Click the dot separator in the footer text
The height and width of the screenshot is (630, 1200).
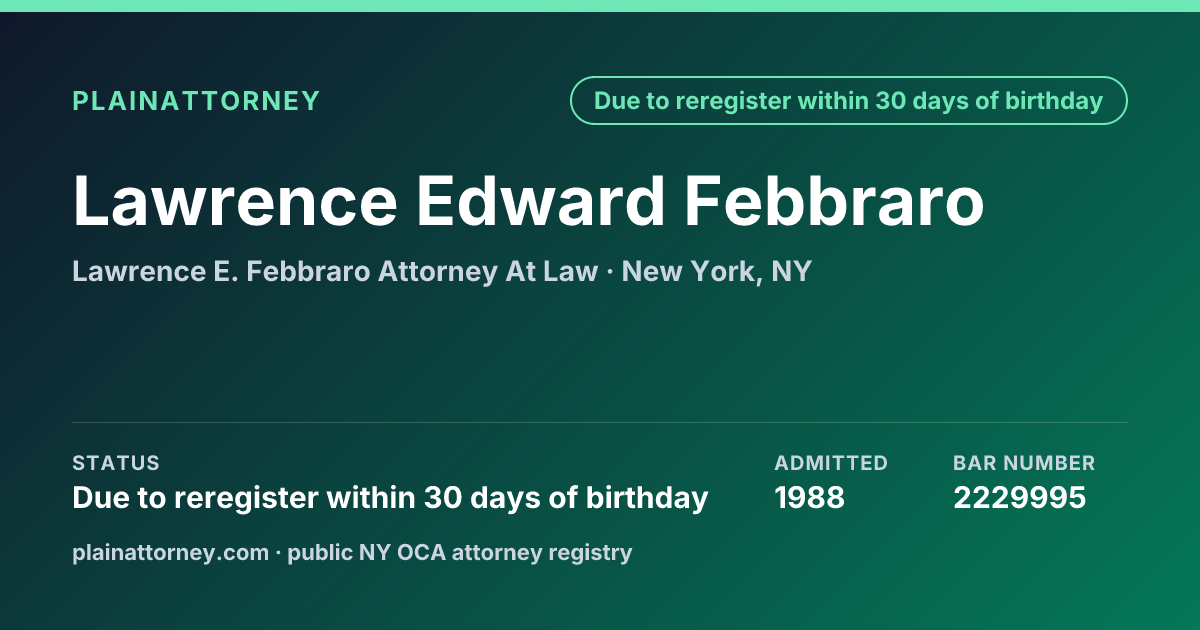click(x=278, y=552)
